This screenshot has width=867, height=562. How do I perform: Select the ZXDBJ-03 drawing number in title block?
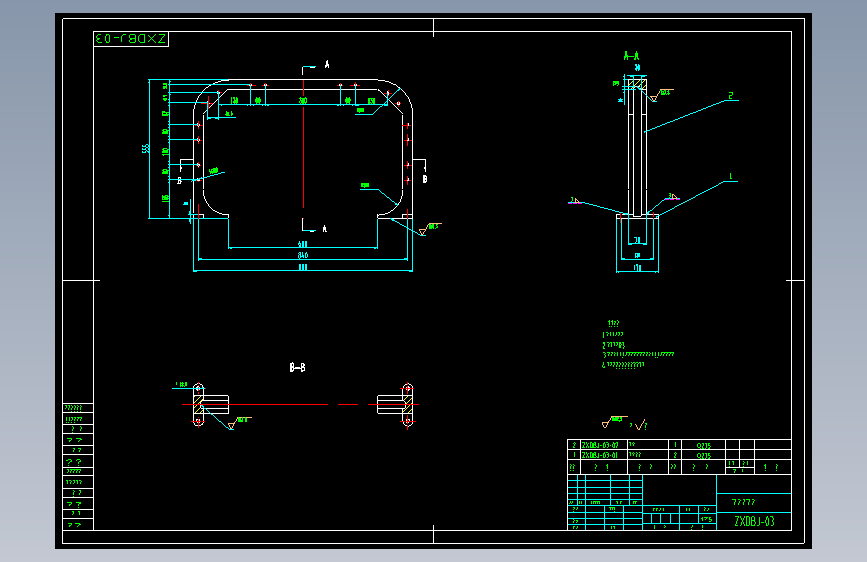[754, 521]
